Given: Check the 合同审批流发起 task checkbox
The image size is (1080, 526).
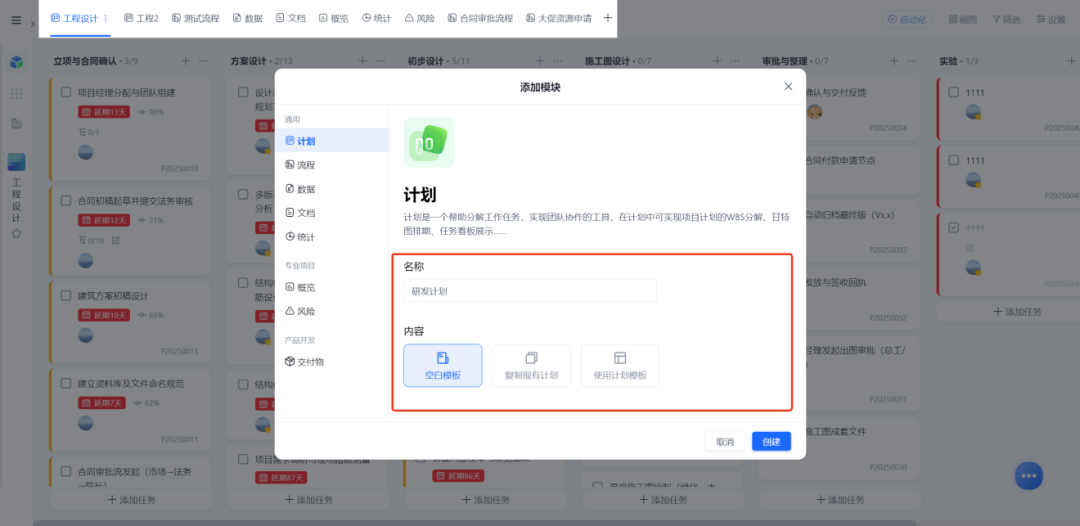Looking at the screenshot, I should coord(66,472).
